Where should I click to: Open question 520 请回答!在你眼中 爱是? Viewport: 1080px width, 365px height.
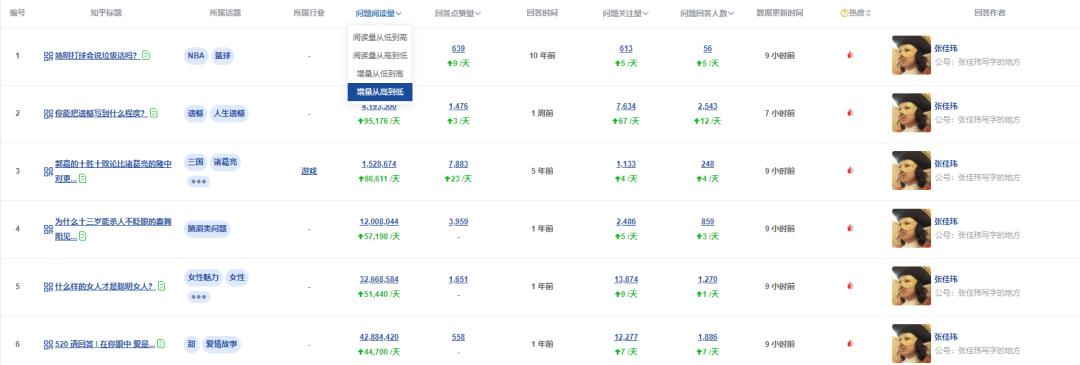click(105, 344)
